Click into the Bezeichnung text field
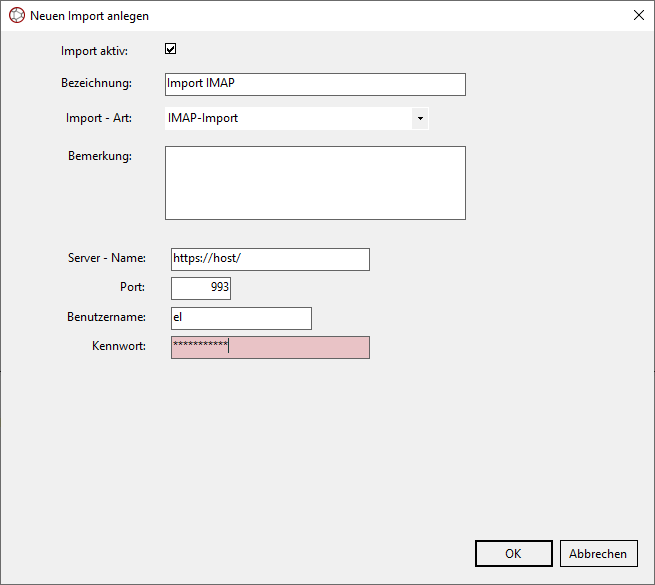 pyautogui.click(x=315, y=84)
